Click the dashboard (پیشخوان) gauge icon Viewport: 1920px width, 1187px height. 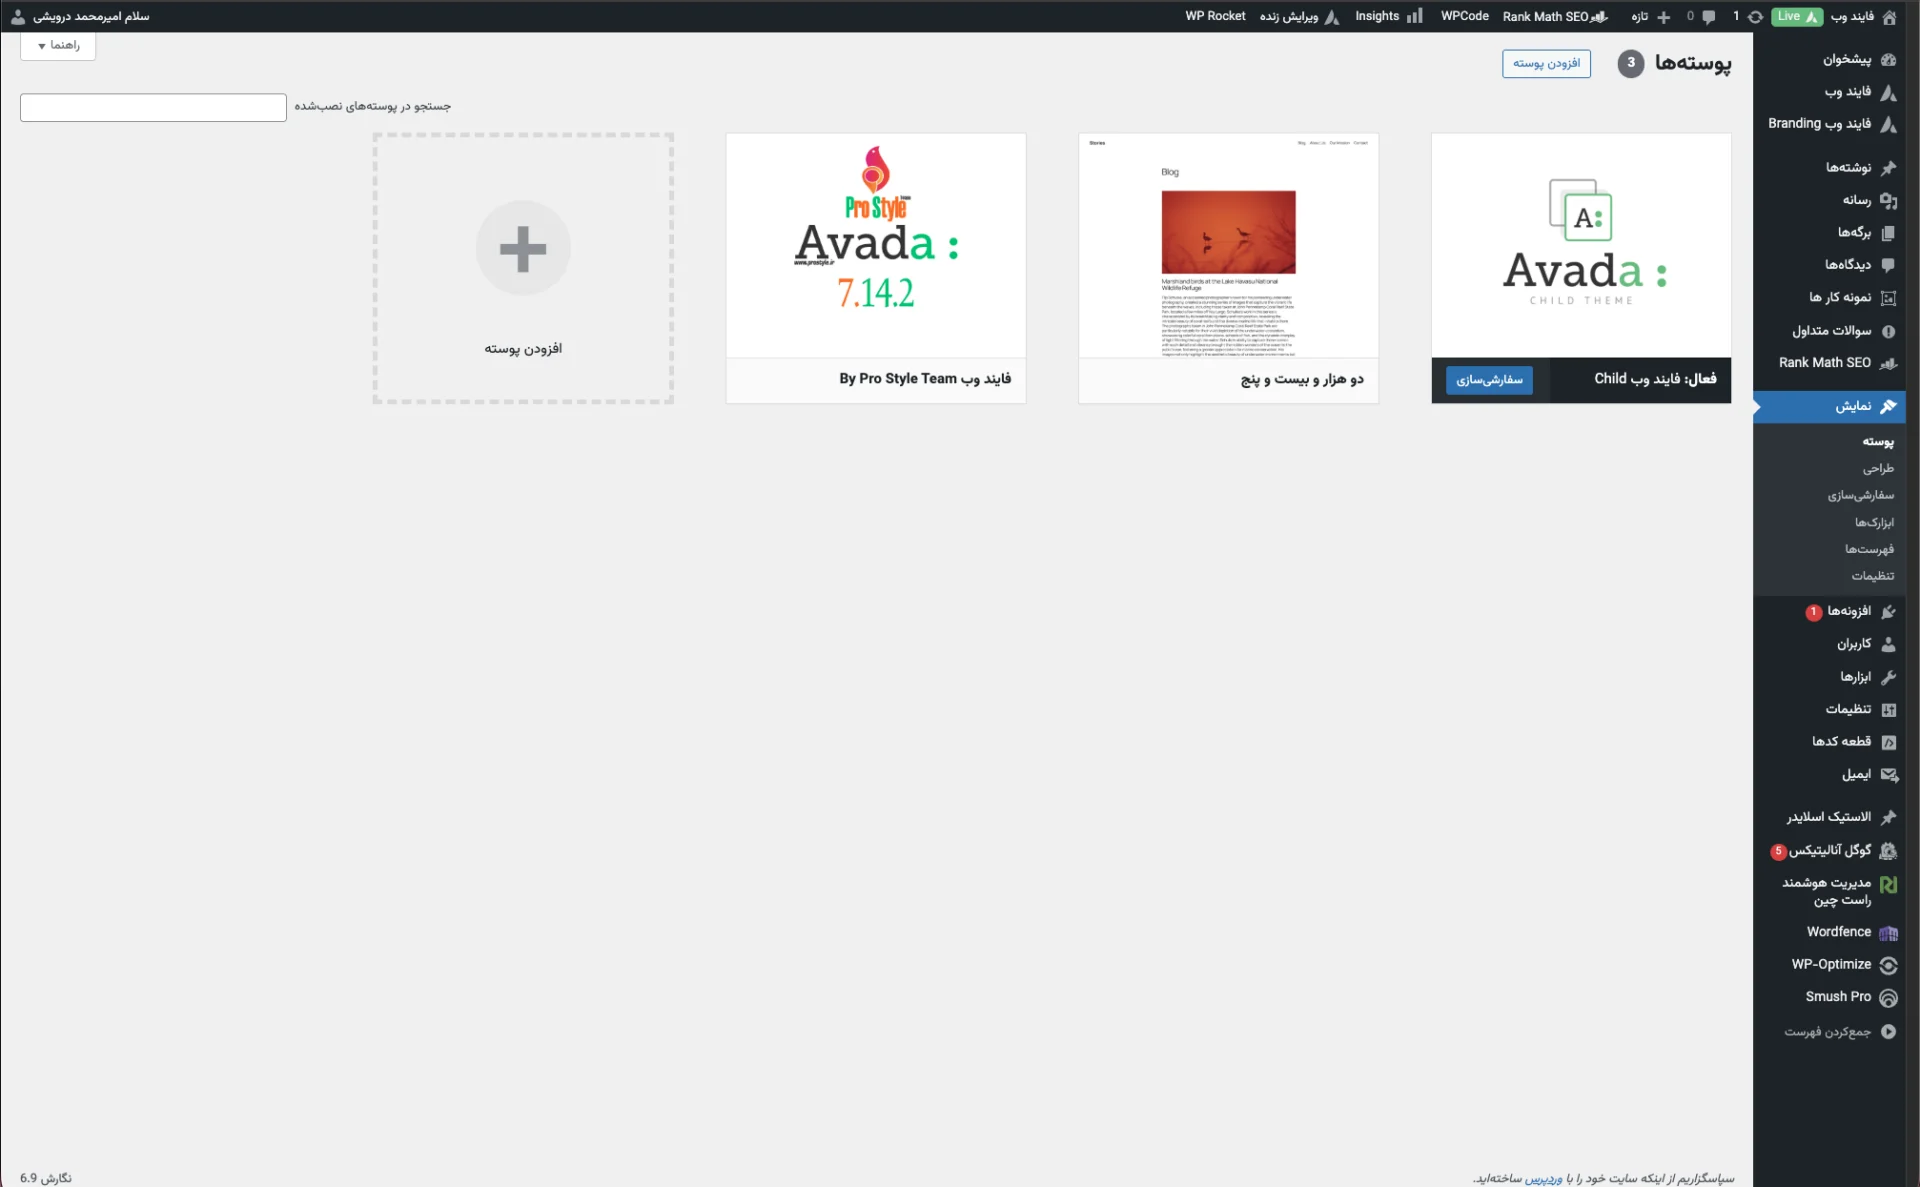coord(1888,60)
